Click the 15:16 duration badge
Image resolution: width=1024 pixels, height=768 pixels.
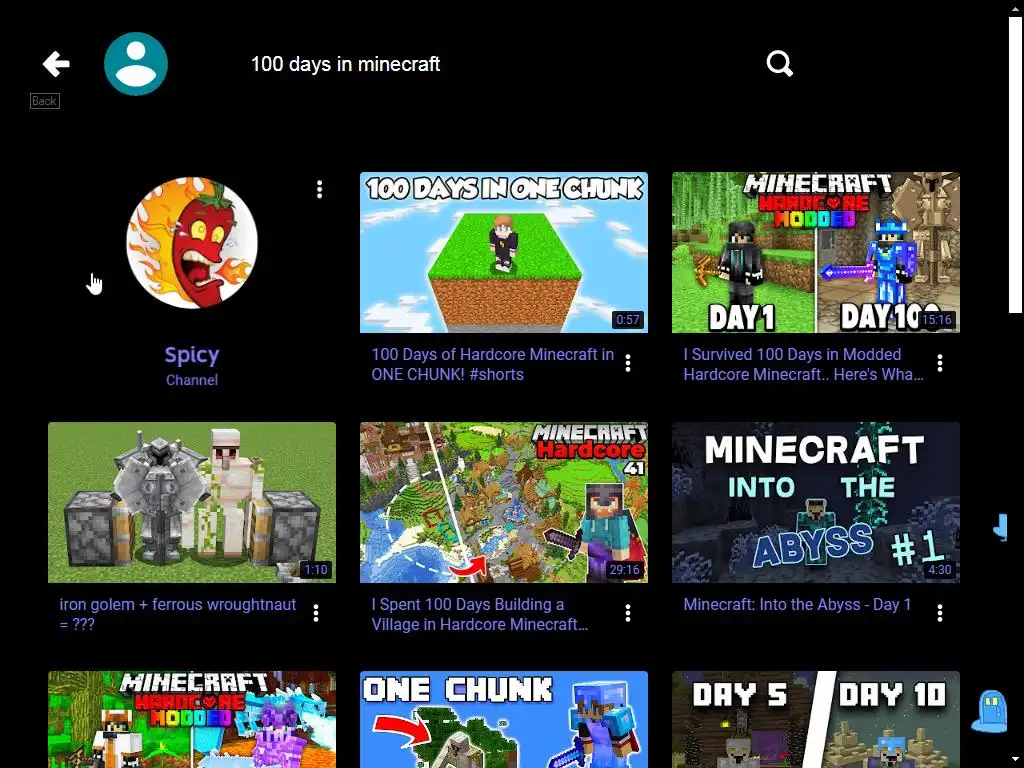(936, 319)
